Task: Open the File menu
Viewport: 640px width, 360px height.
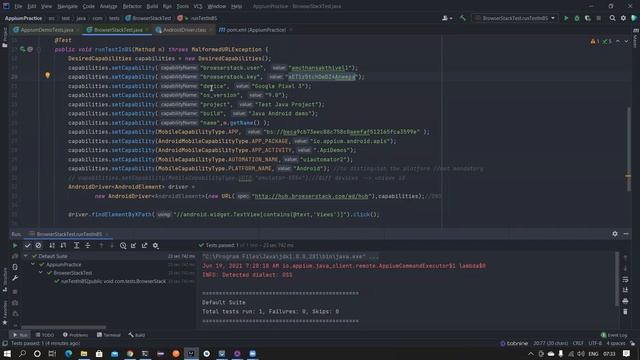Action: pos(18,6)
